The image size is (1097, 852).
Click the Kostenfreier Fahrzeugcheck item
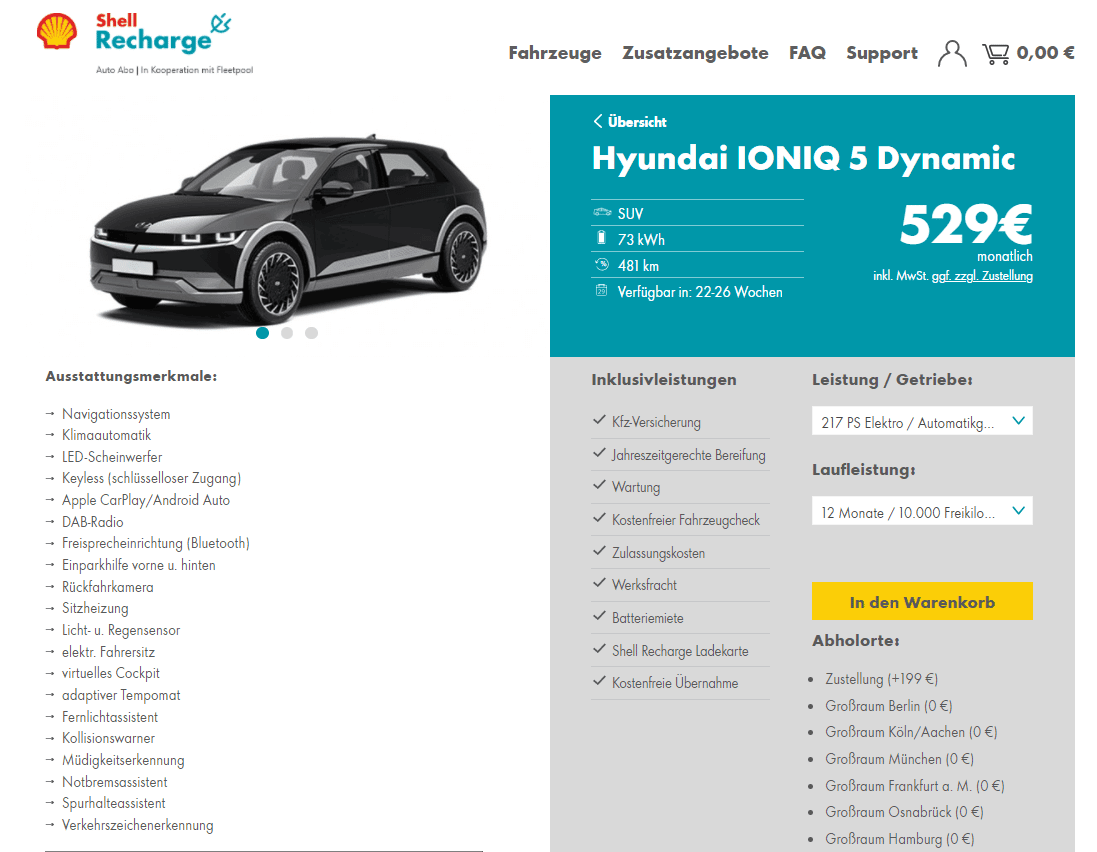pos(686,520)
